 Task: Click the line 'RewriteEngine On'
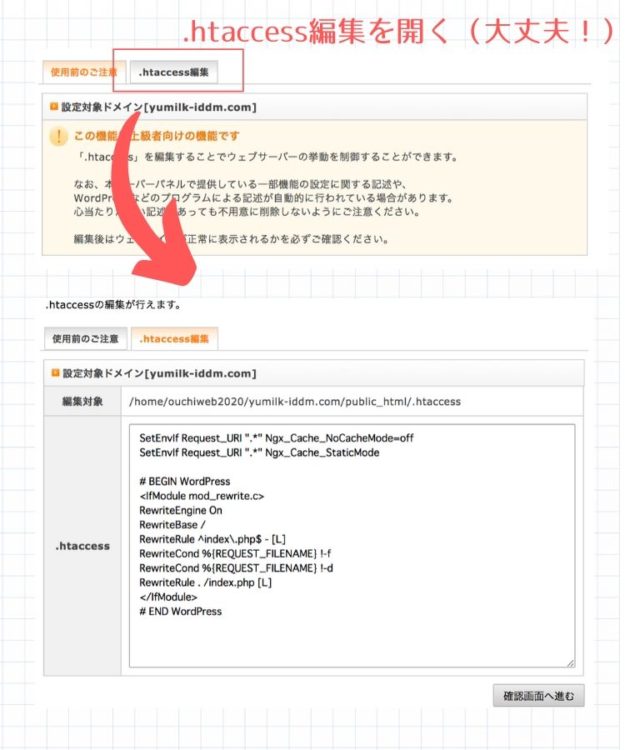point(181,510)
